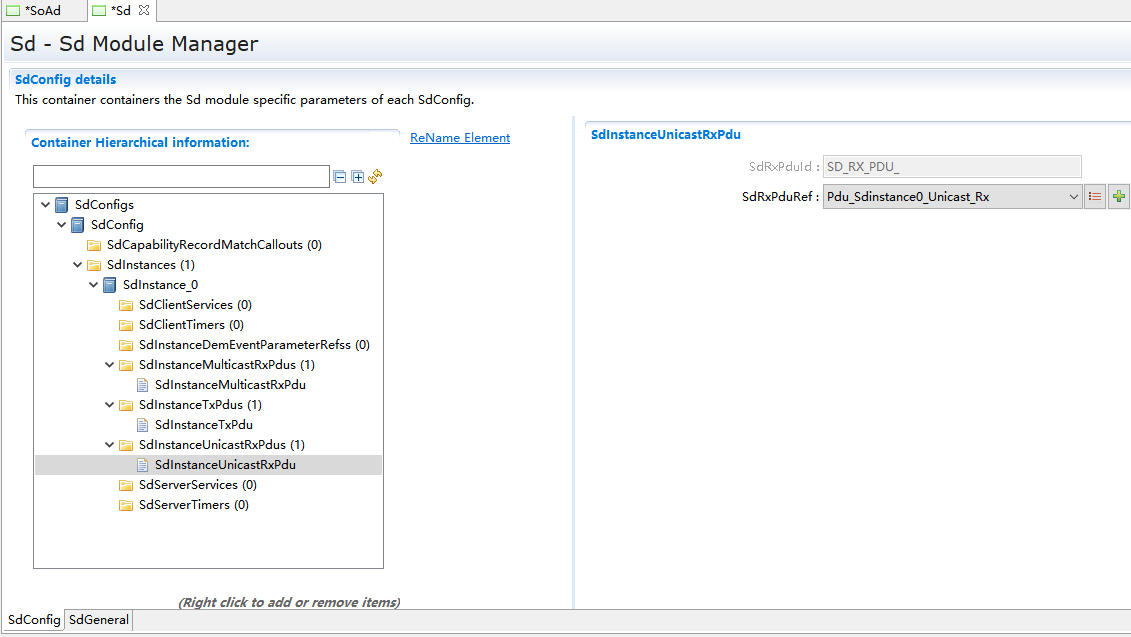Select SdClientServices (0) in tree
This screenshot has height=637, width=1131.
click(x=195, y=305)
